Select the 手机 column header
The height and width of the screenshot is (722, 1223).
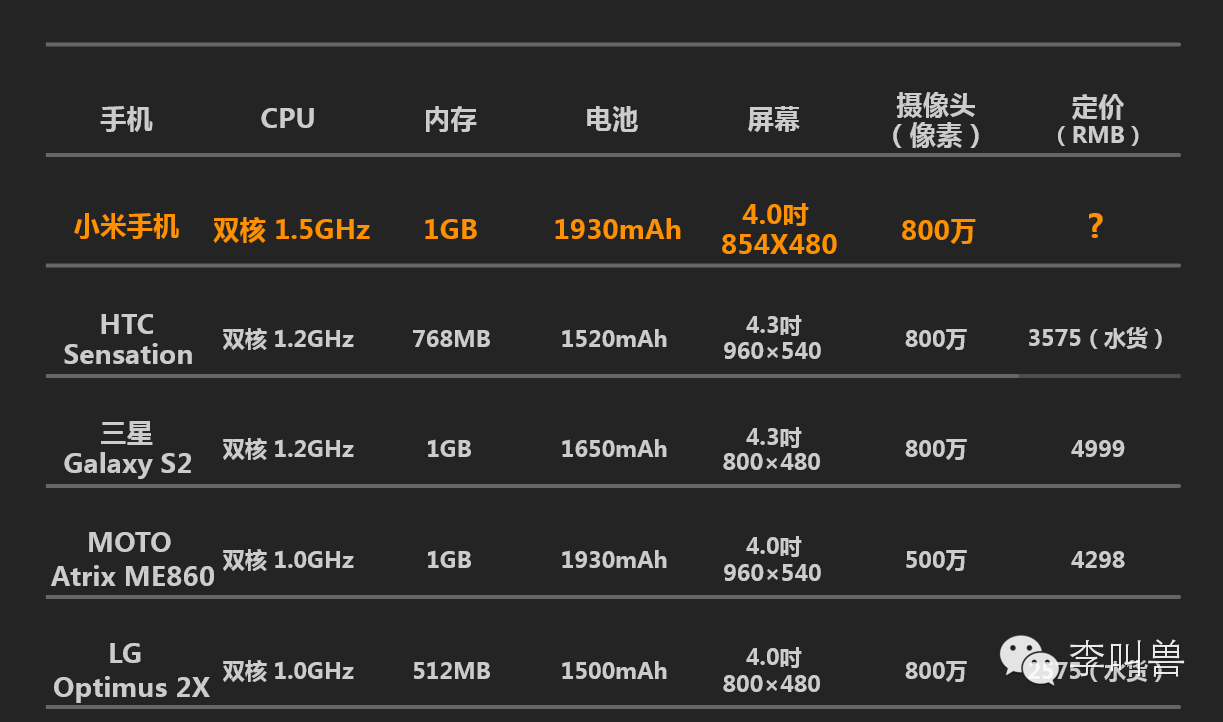tap(127, 120)
